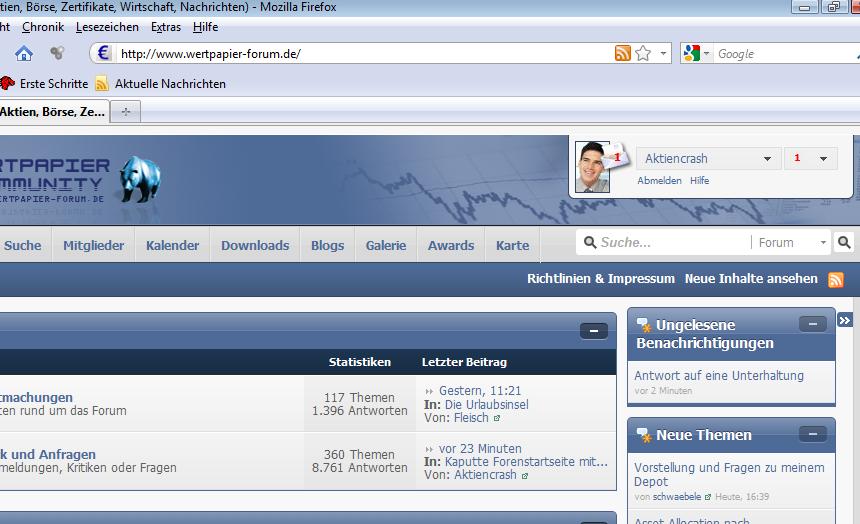Open the messages envelope icon with badge
Image resolution: width=860 pixels, height=524 pixels.
click(614, 156)
